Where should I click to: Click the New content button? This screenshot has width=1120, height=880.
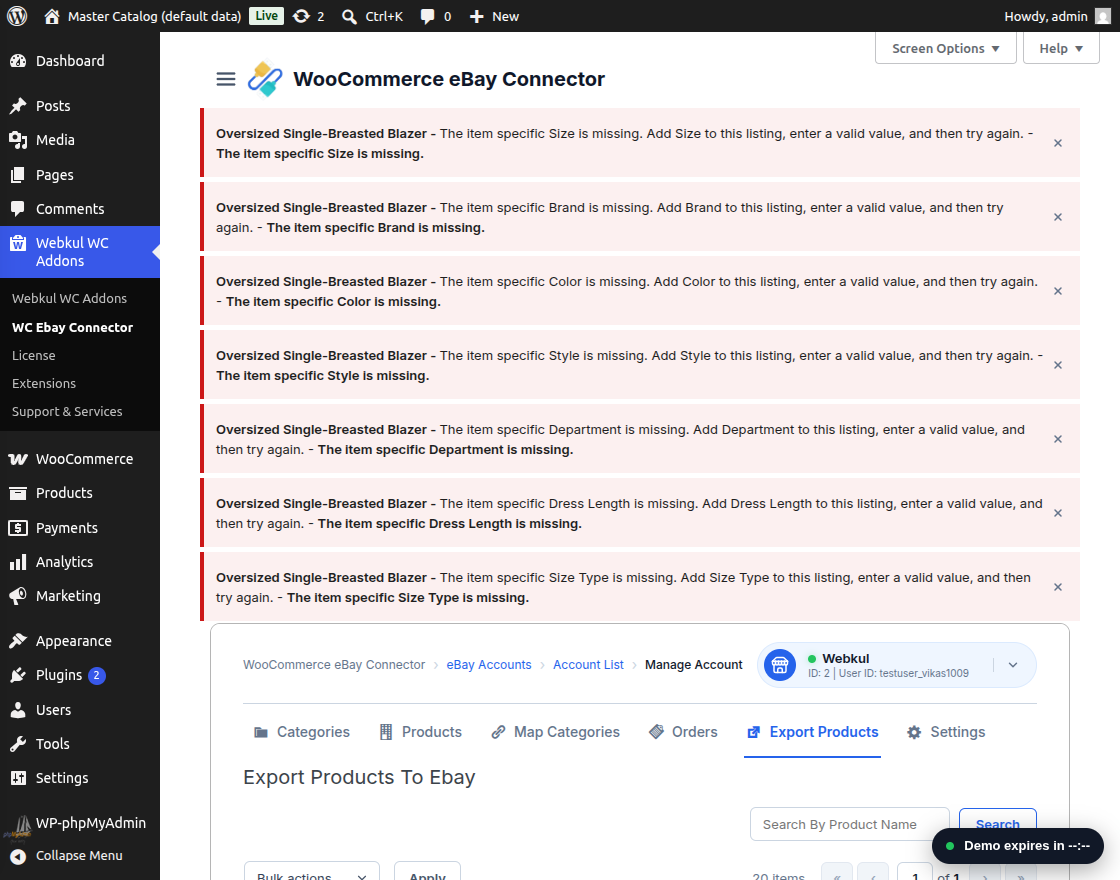pos(494,16)
